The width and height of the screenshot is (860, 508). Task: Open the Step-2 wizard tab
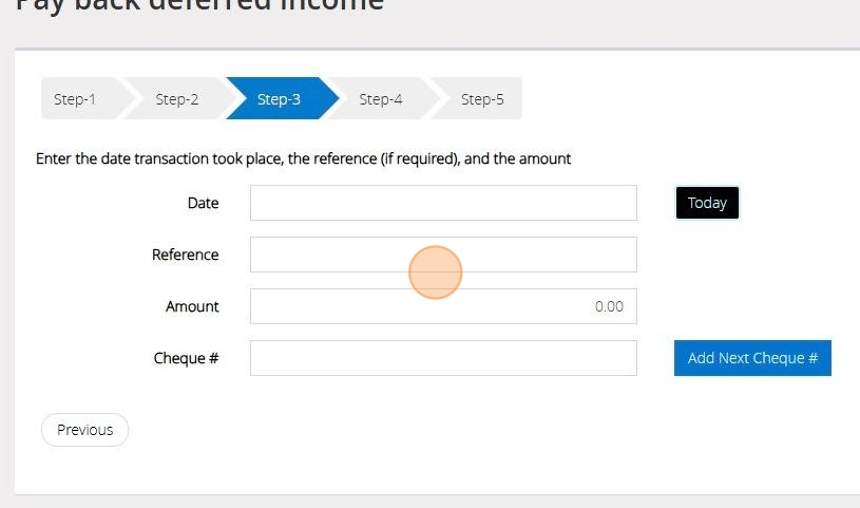pyautogui.click(x=177, y=99)
